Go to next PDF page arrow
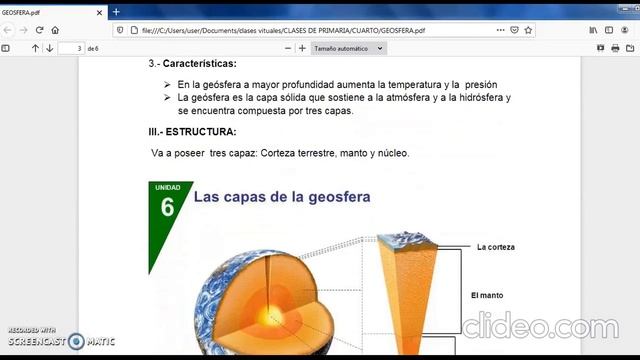Image resolution: width=640 pixels, height=360 pixels. 50,49
